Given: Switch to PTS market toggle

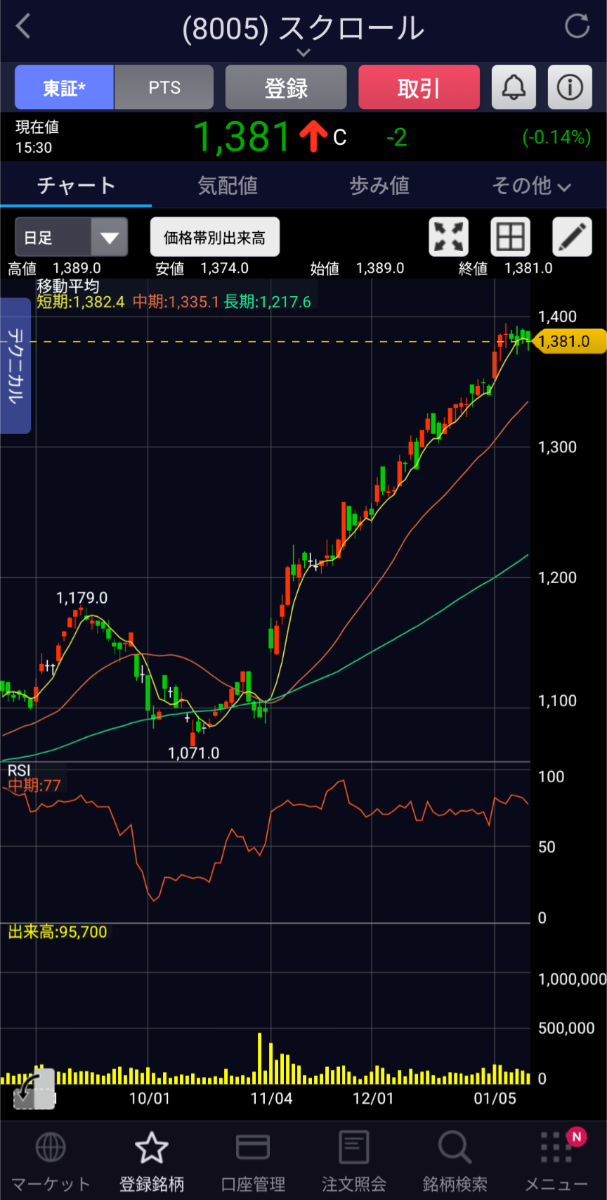Looking at the screenshot, I should [x=164, y=88].
